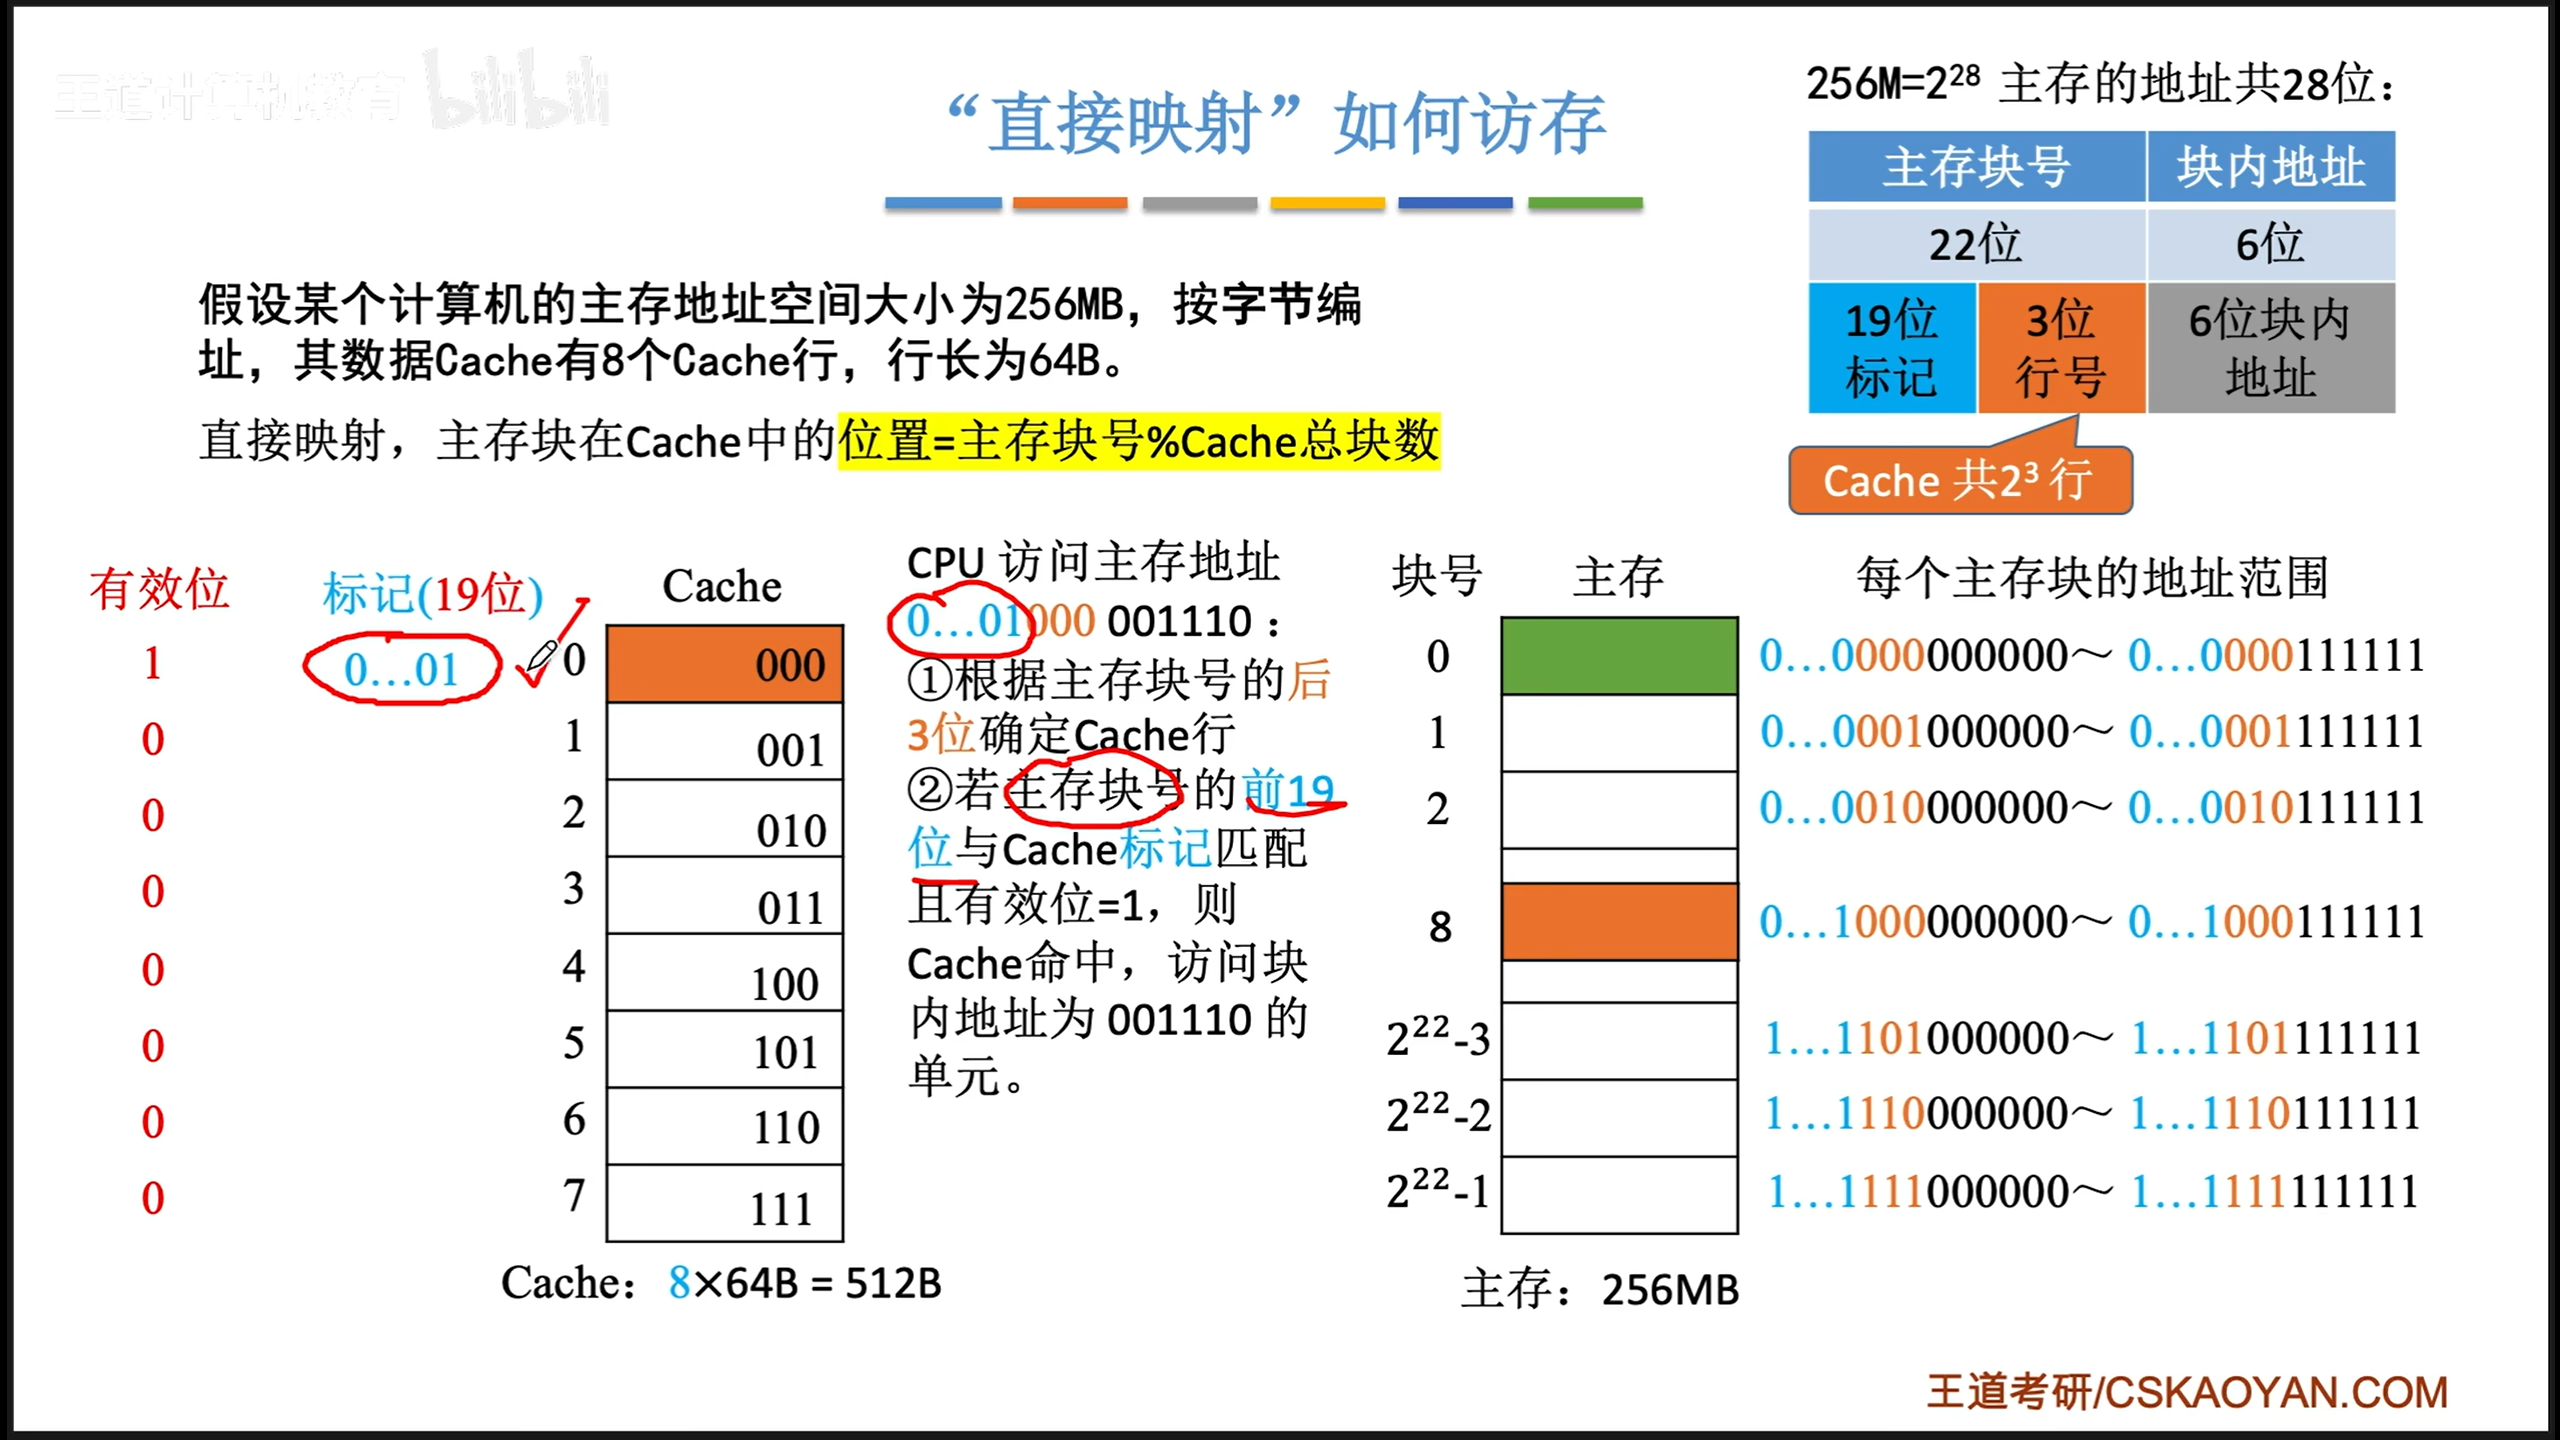Viewport: 2560px width, 1440px height.
Task: Click the white main memory block 2
Action: tap(1620, 809)
